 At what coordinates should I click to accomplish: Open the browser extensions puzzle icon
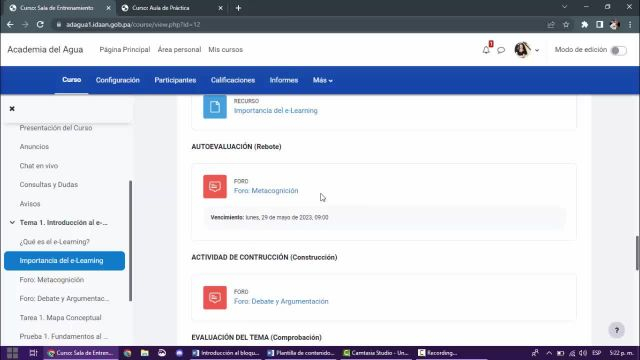pos(584,24)
